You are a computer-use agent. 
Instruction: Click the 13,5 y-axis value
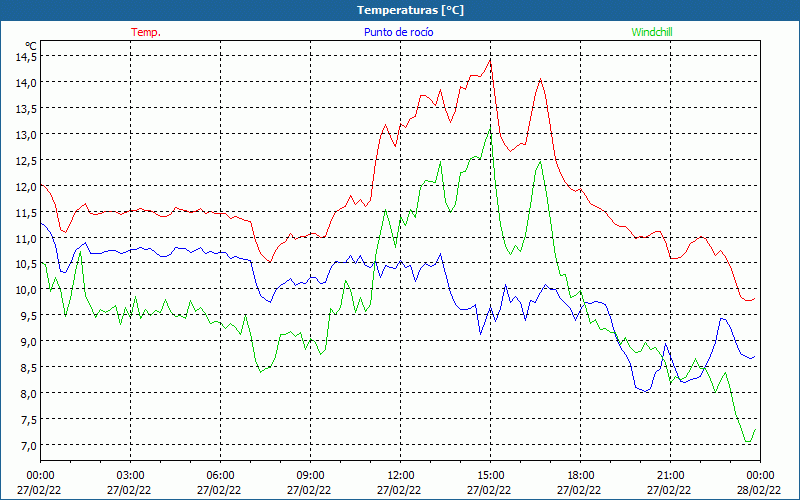[x=26, y=109]
